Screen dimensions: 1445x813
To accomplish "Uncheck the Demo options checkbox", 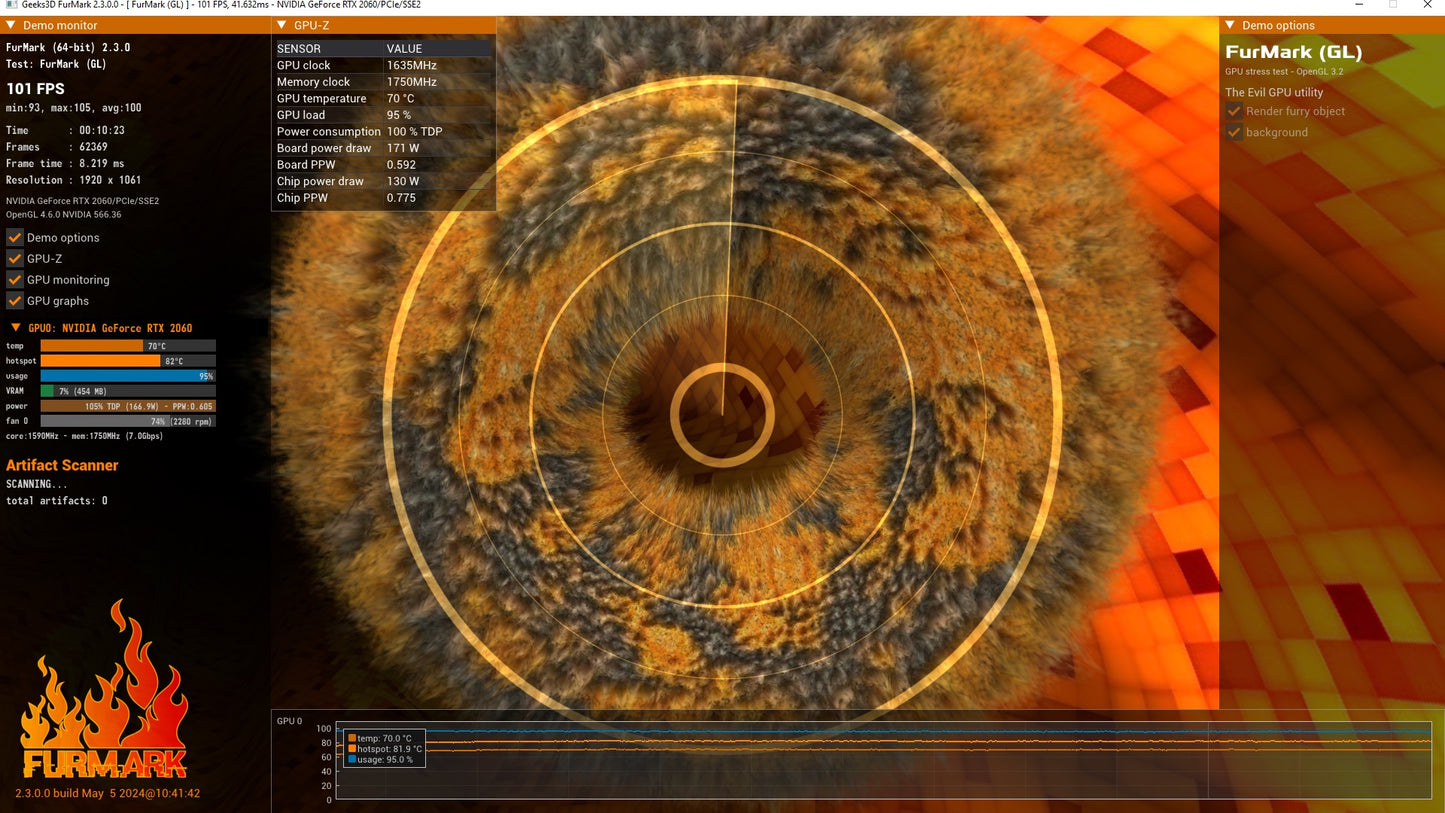I will click(15, 238).
